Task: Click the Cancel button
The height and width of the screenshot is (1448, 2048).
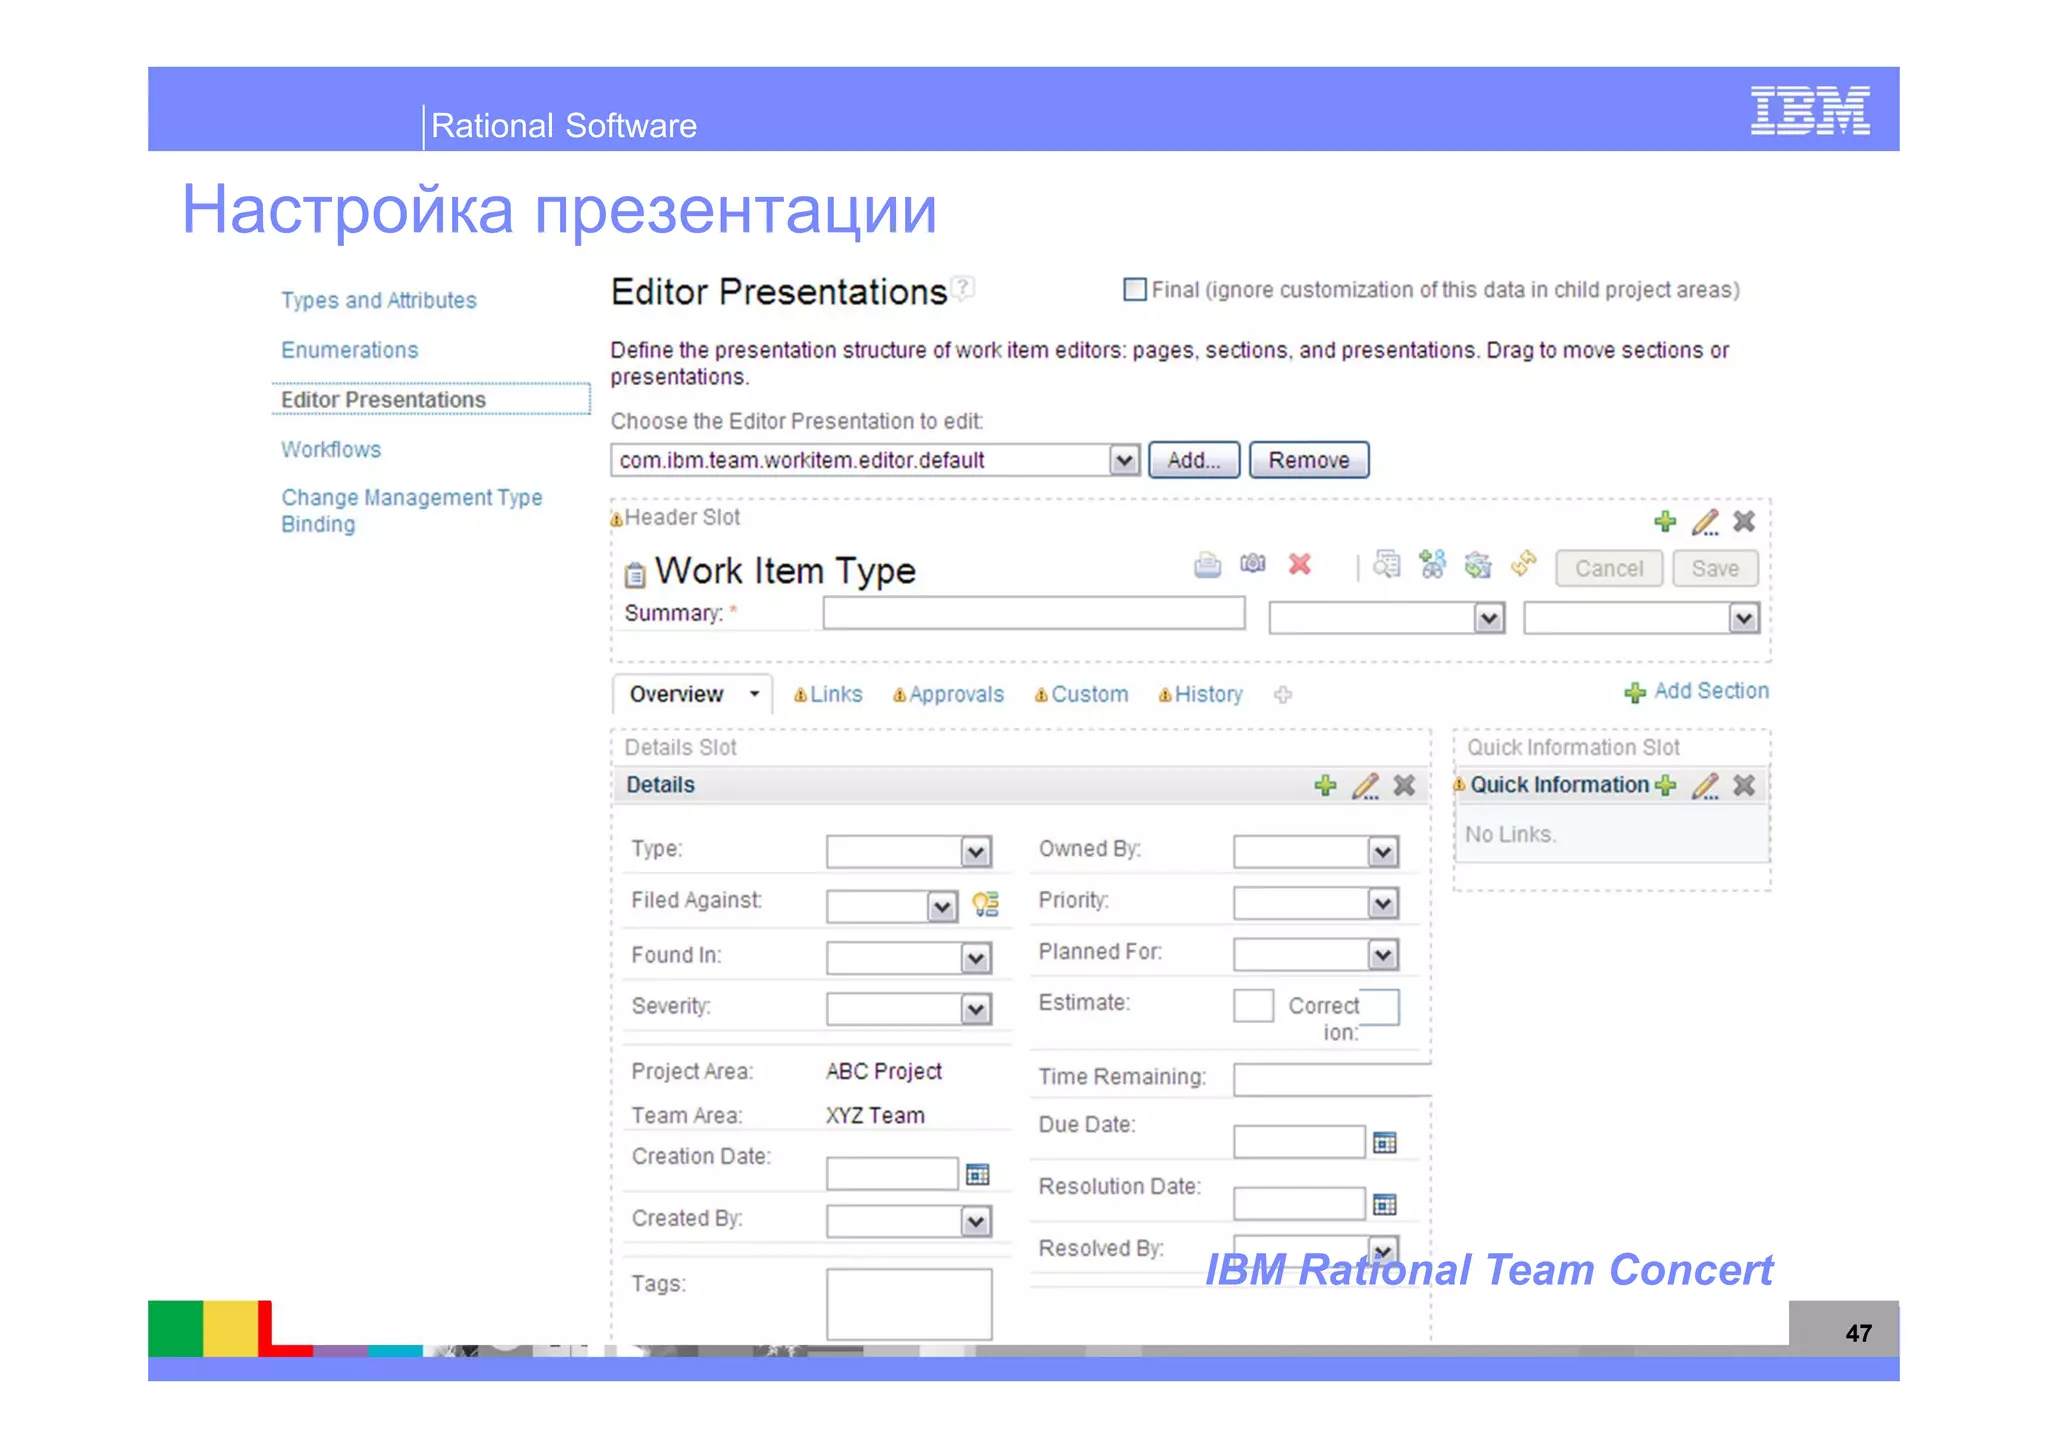Action: pyautogui.click(x=1609, y=568)
